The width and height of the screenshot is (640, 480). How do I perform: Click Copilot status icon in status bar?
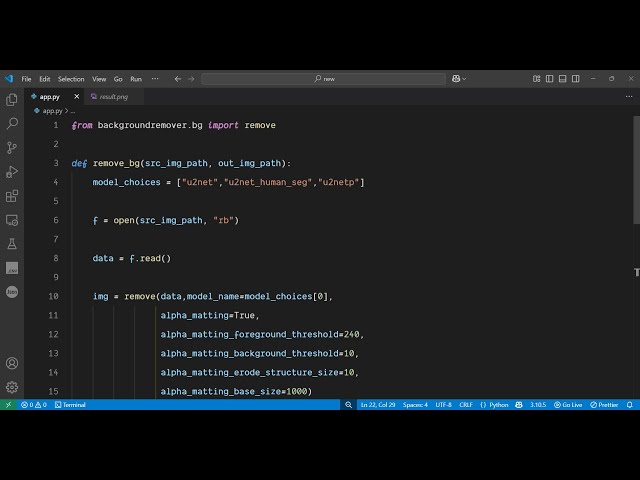[x=519, y=404]
